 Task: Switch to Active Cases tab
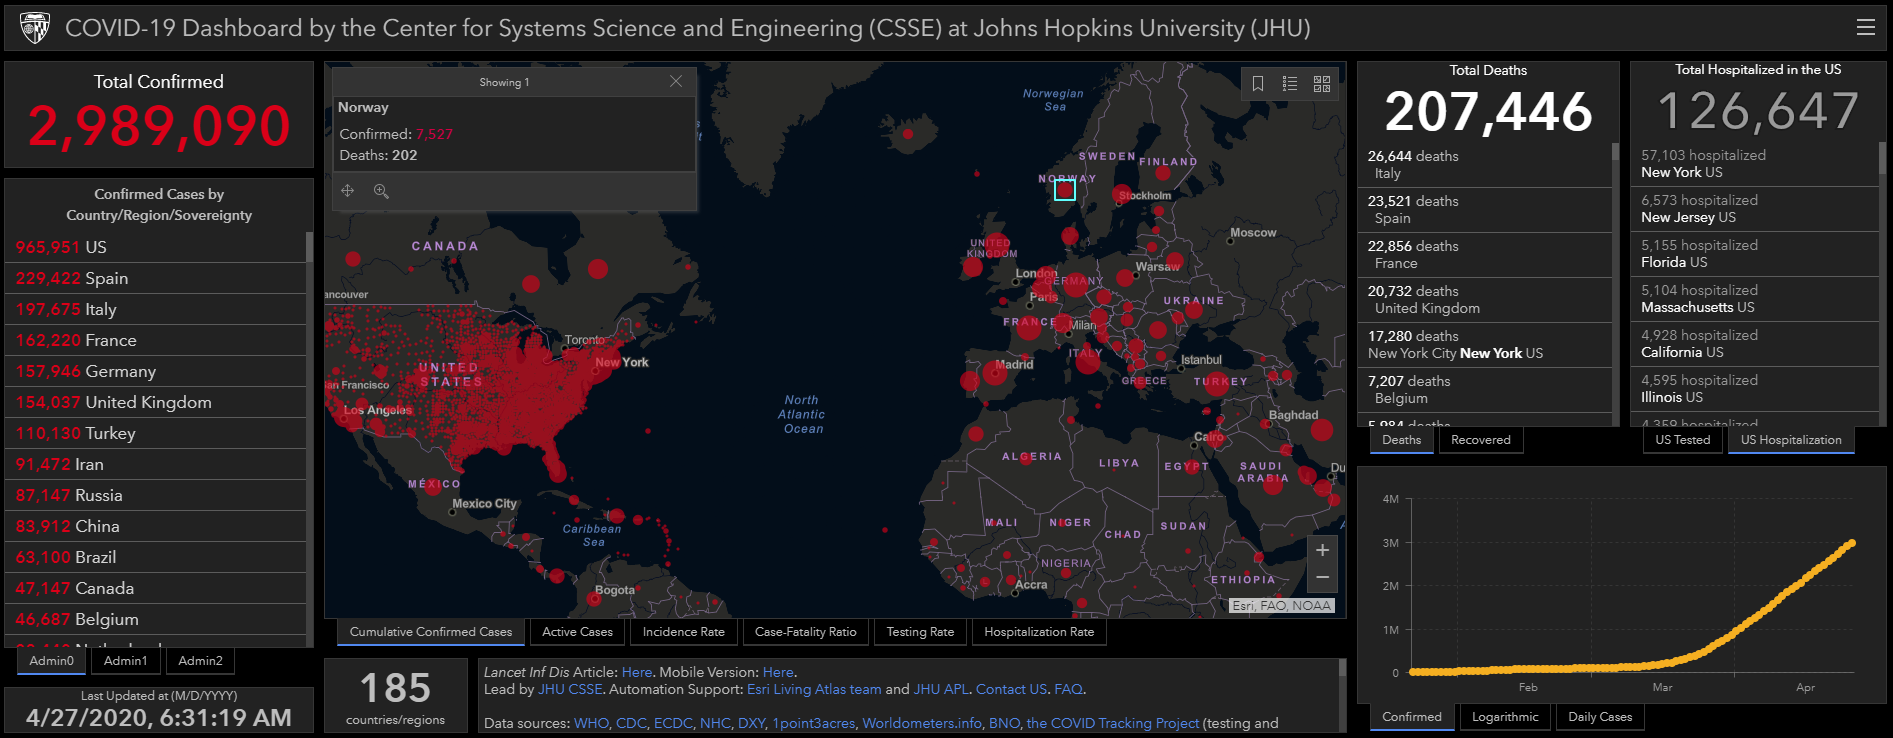[577, 632]
